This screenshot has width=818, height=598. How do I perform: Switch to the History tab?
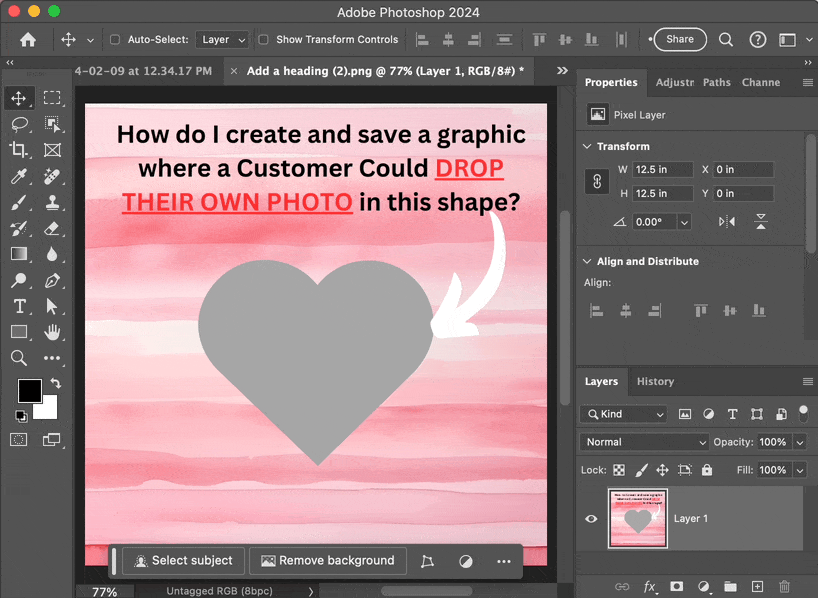point(655,381)
